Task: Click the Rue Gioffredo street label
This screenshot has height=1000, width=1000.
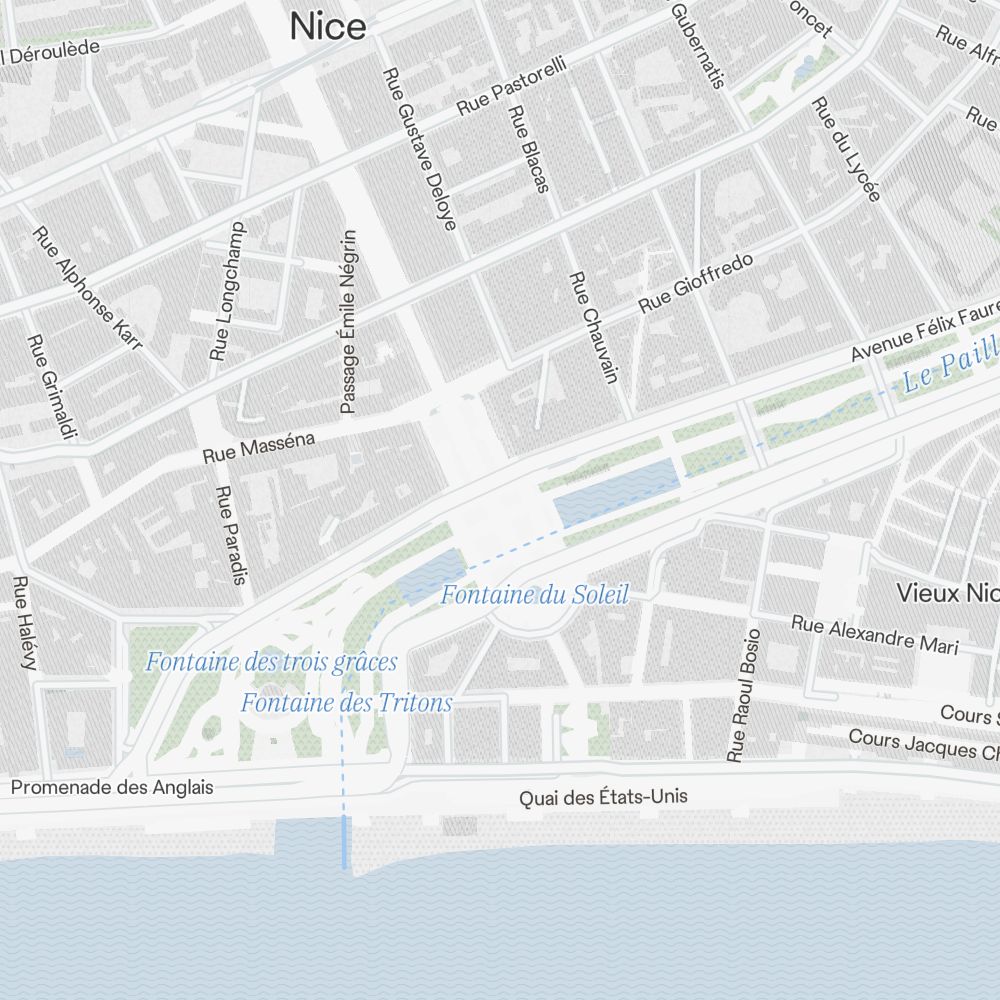Action: (696, 283)
